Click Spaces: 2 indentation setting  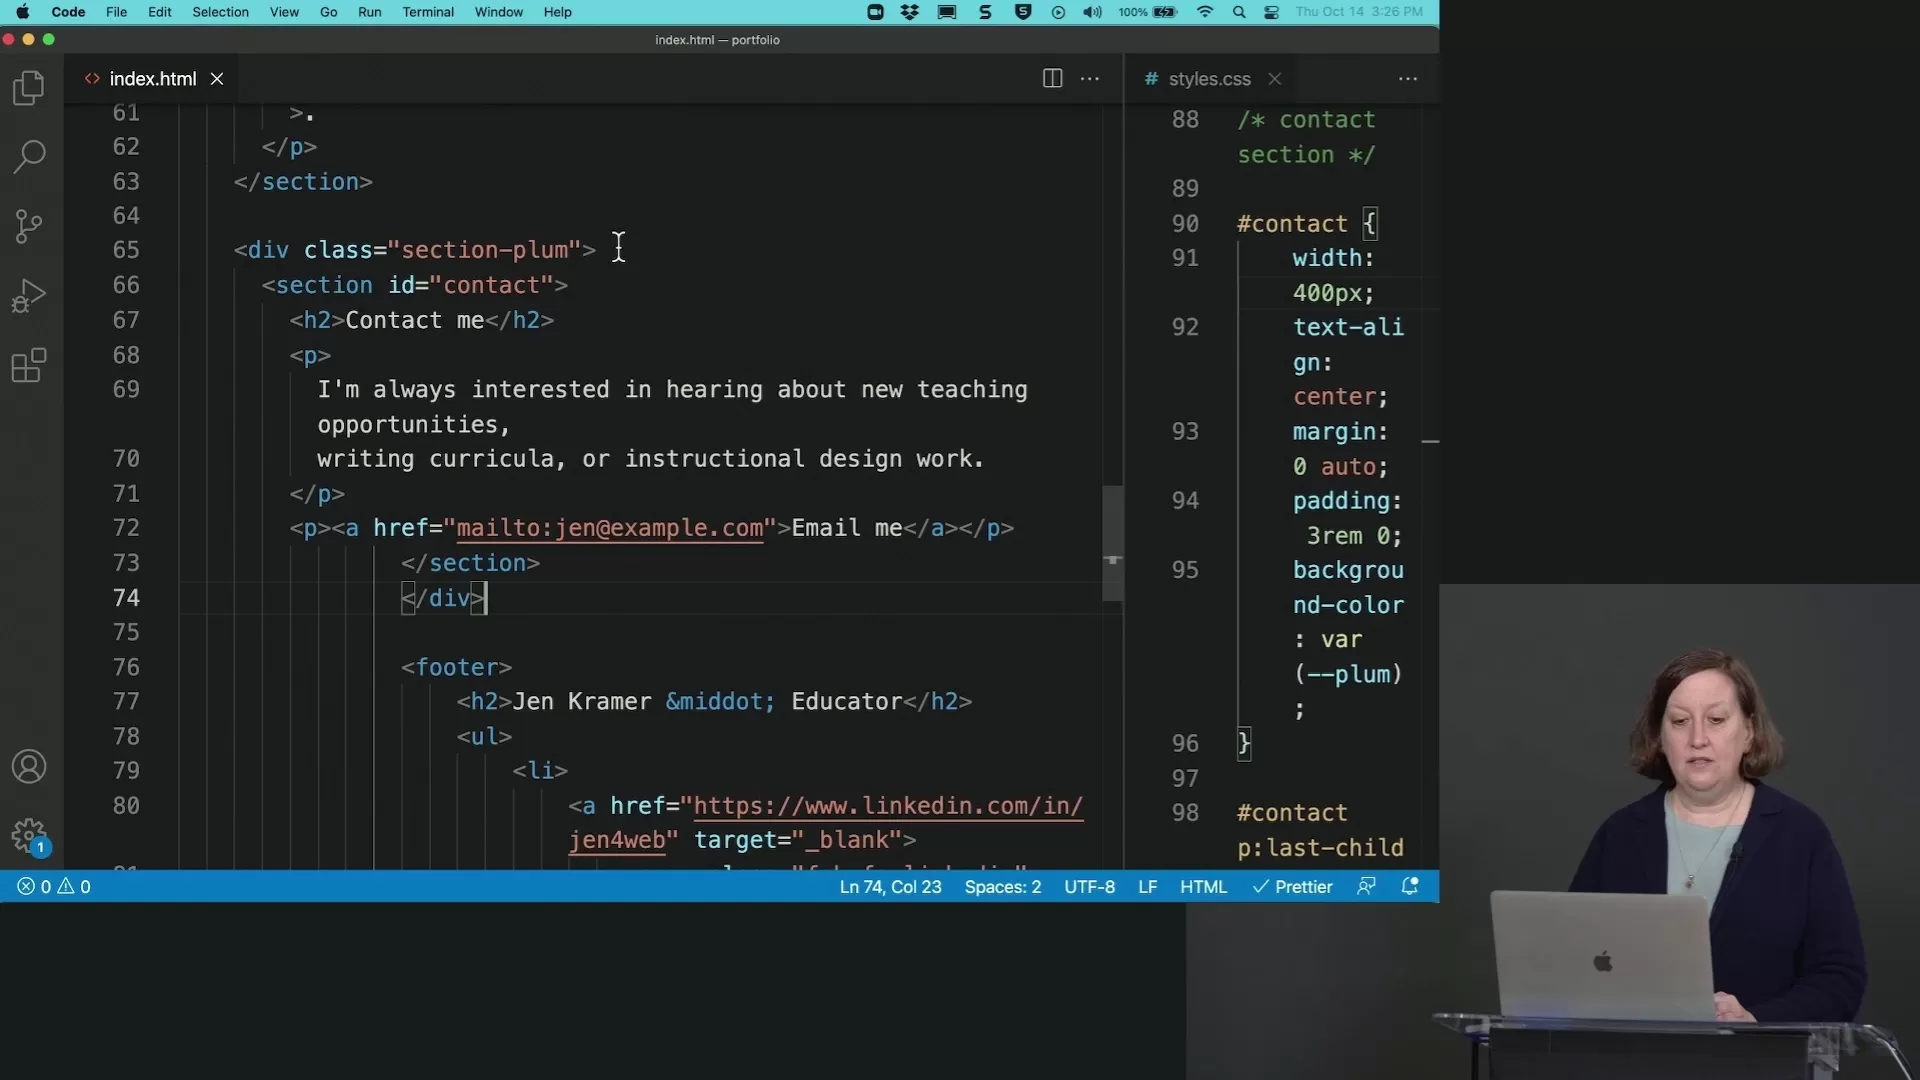[x=1002, y=887]
